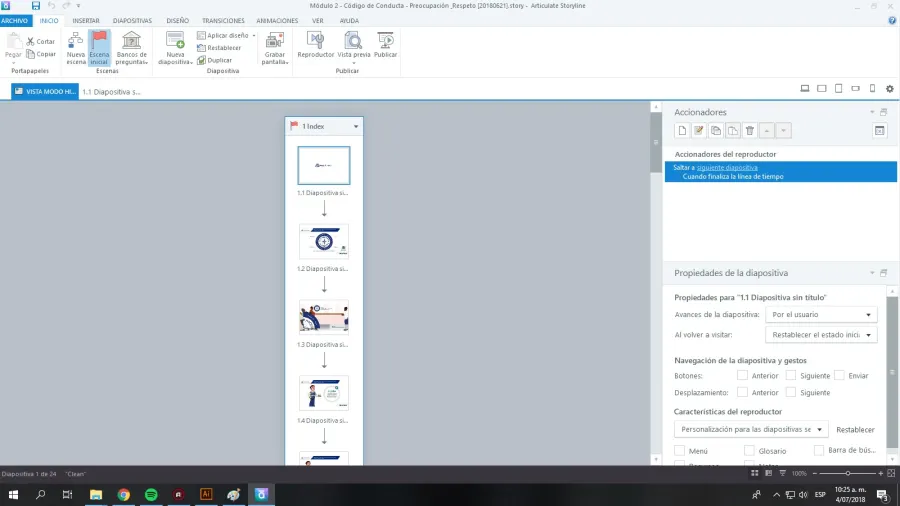Tick the Glosario checkbox
Image resolution: width=900 pixels, height=506 pixels.
pos(749,451)
